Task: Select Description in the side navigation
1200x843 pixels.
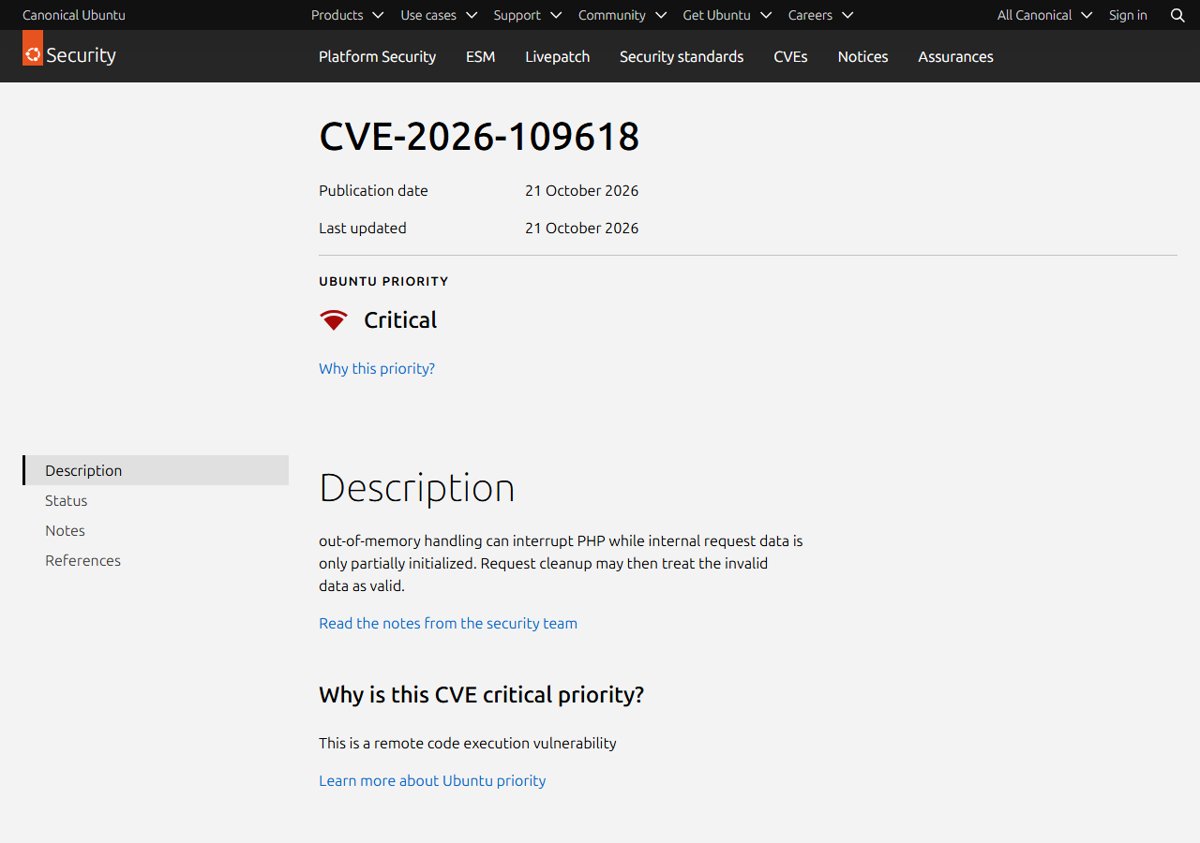Action: coord(156,470)
